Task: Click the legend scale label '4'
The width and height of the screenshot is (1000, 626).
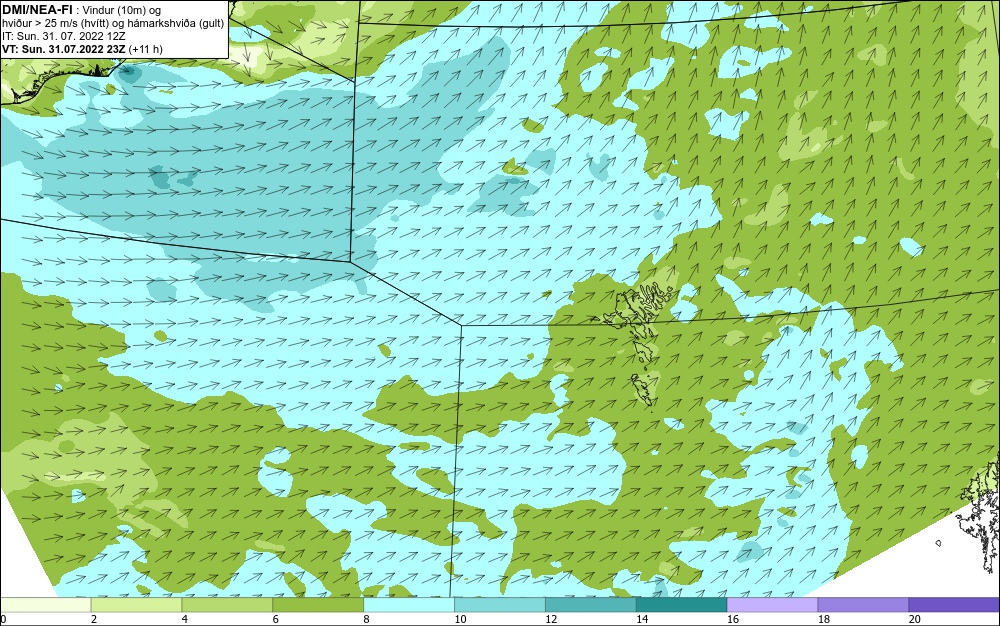Action: coord(185,619)
